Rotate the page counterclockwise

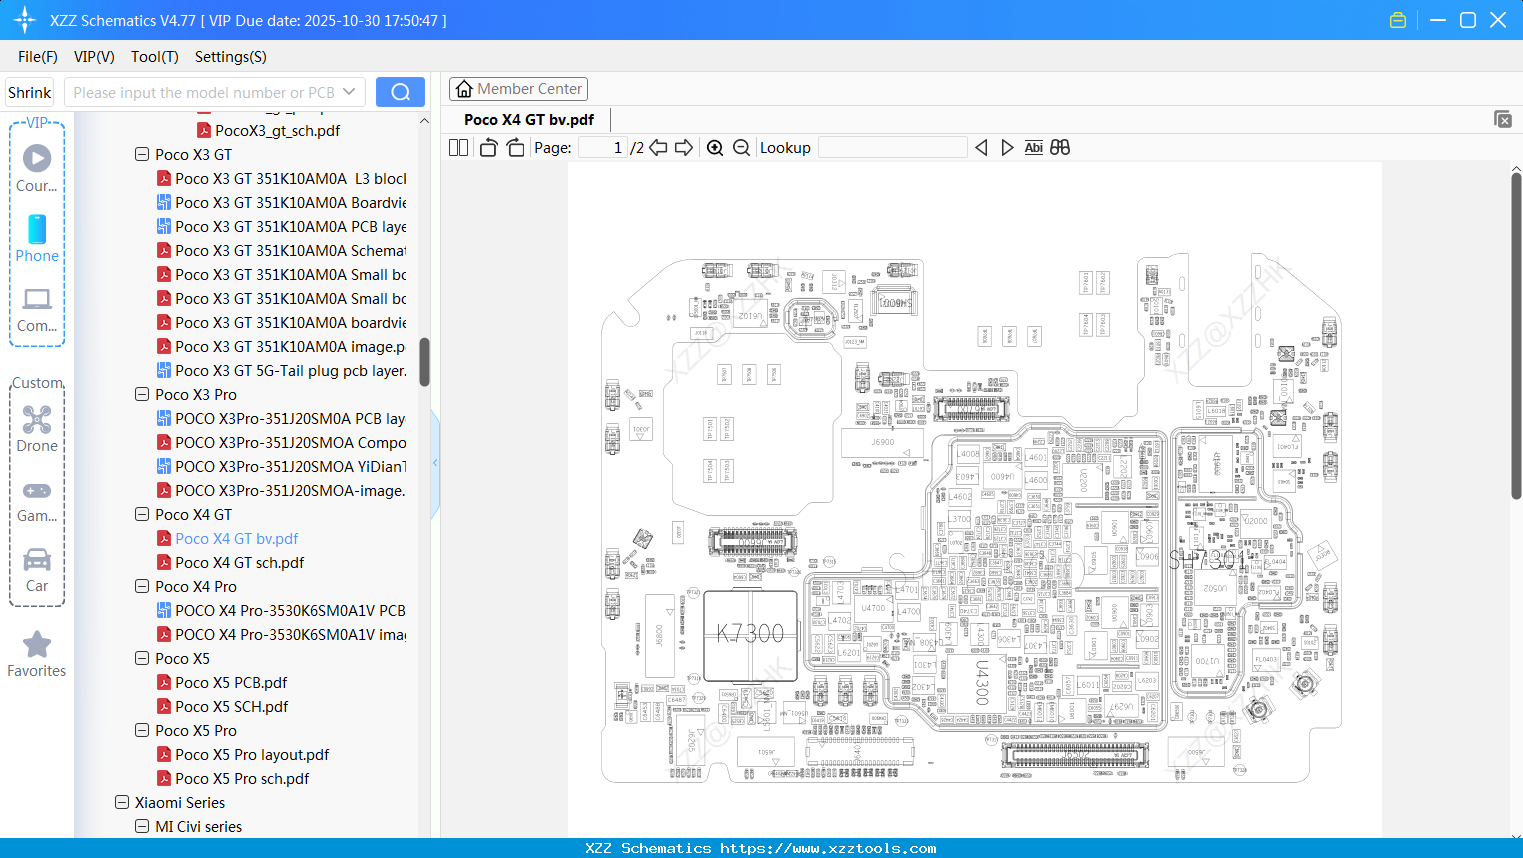pyautogui.click(x=488, y=147)
